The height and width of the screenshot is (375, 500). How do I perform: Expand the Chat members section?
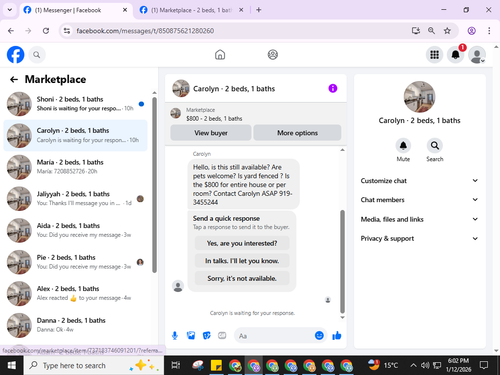coord(419,200)
